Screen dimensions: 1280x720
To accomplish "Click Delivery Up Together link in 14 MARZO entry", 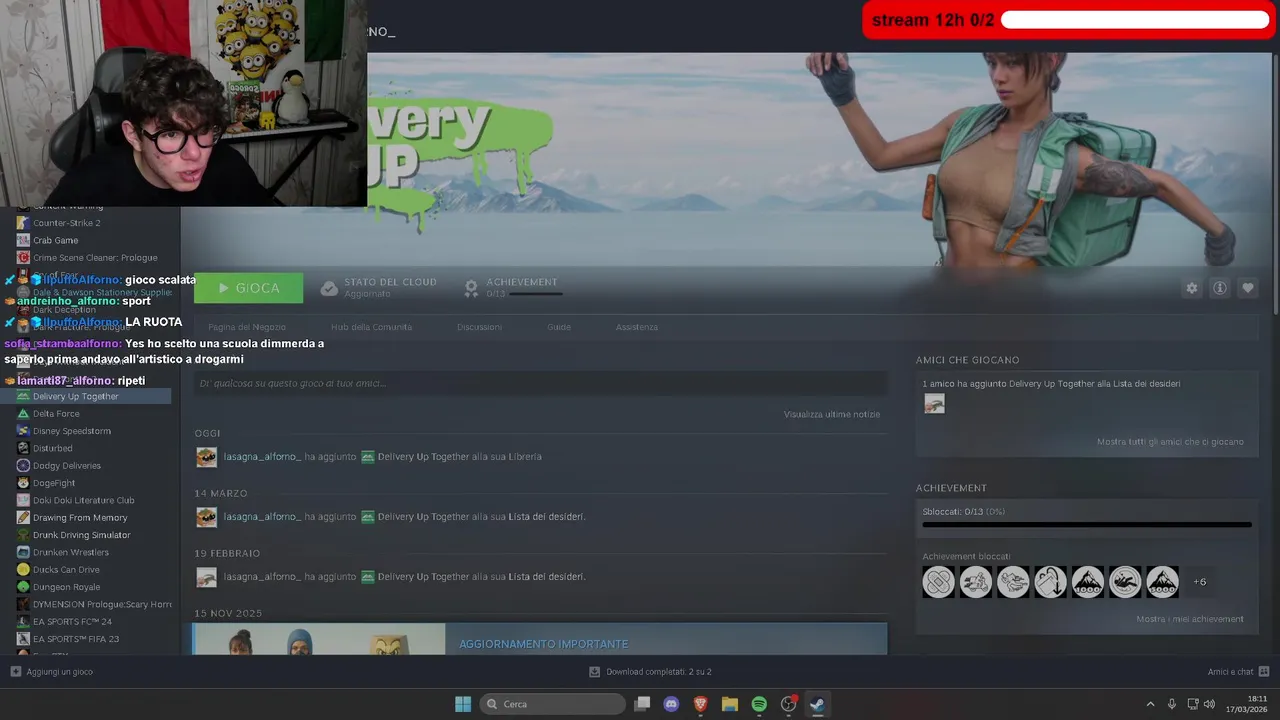I will [x=423, y=517].
